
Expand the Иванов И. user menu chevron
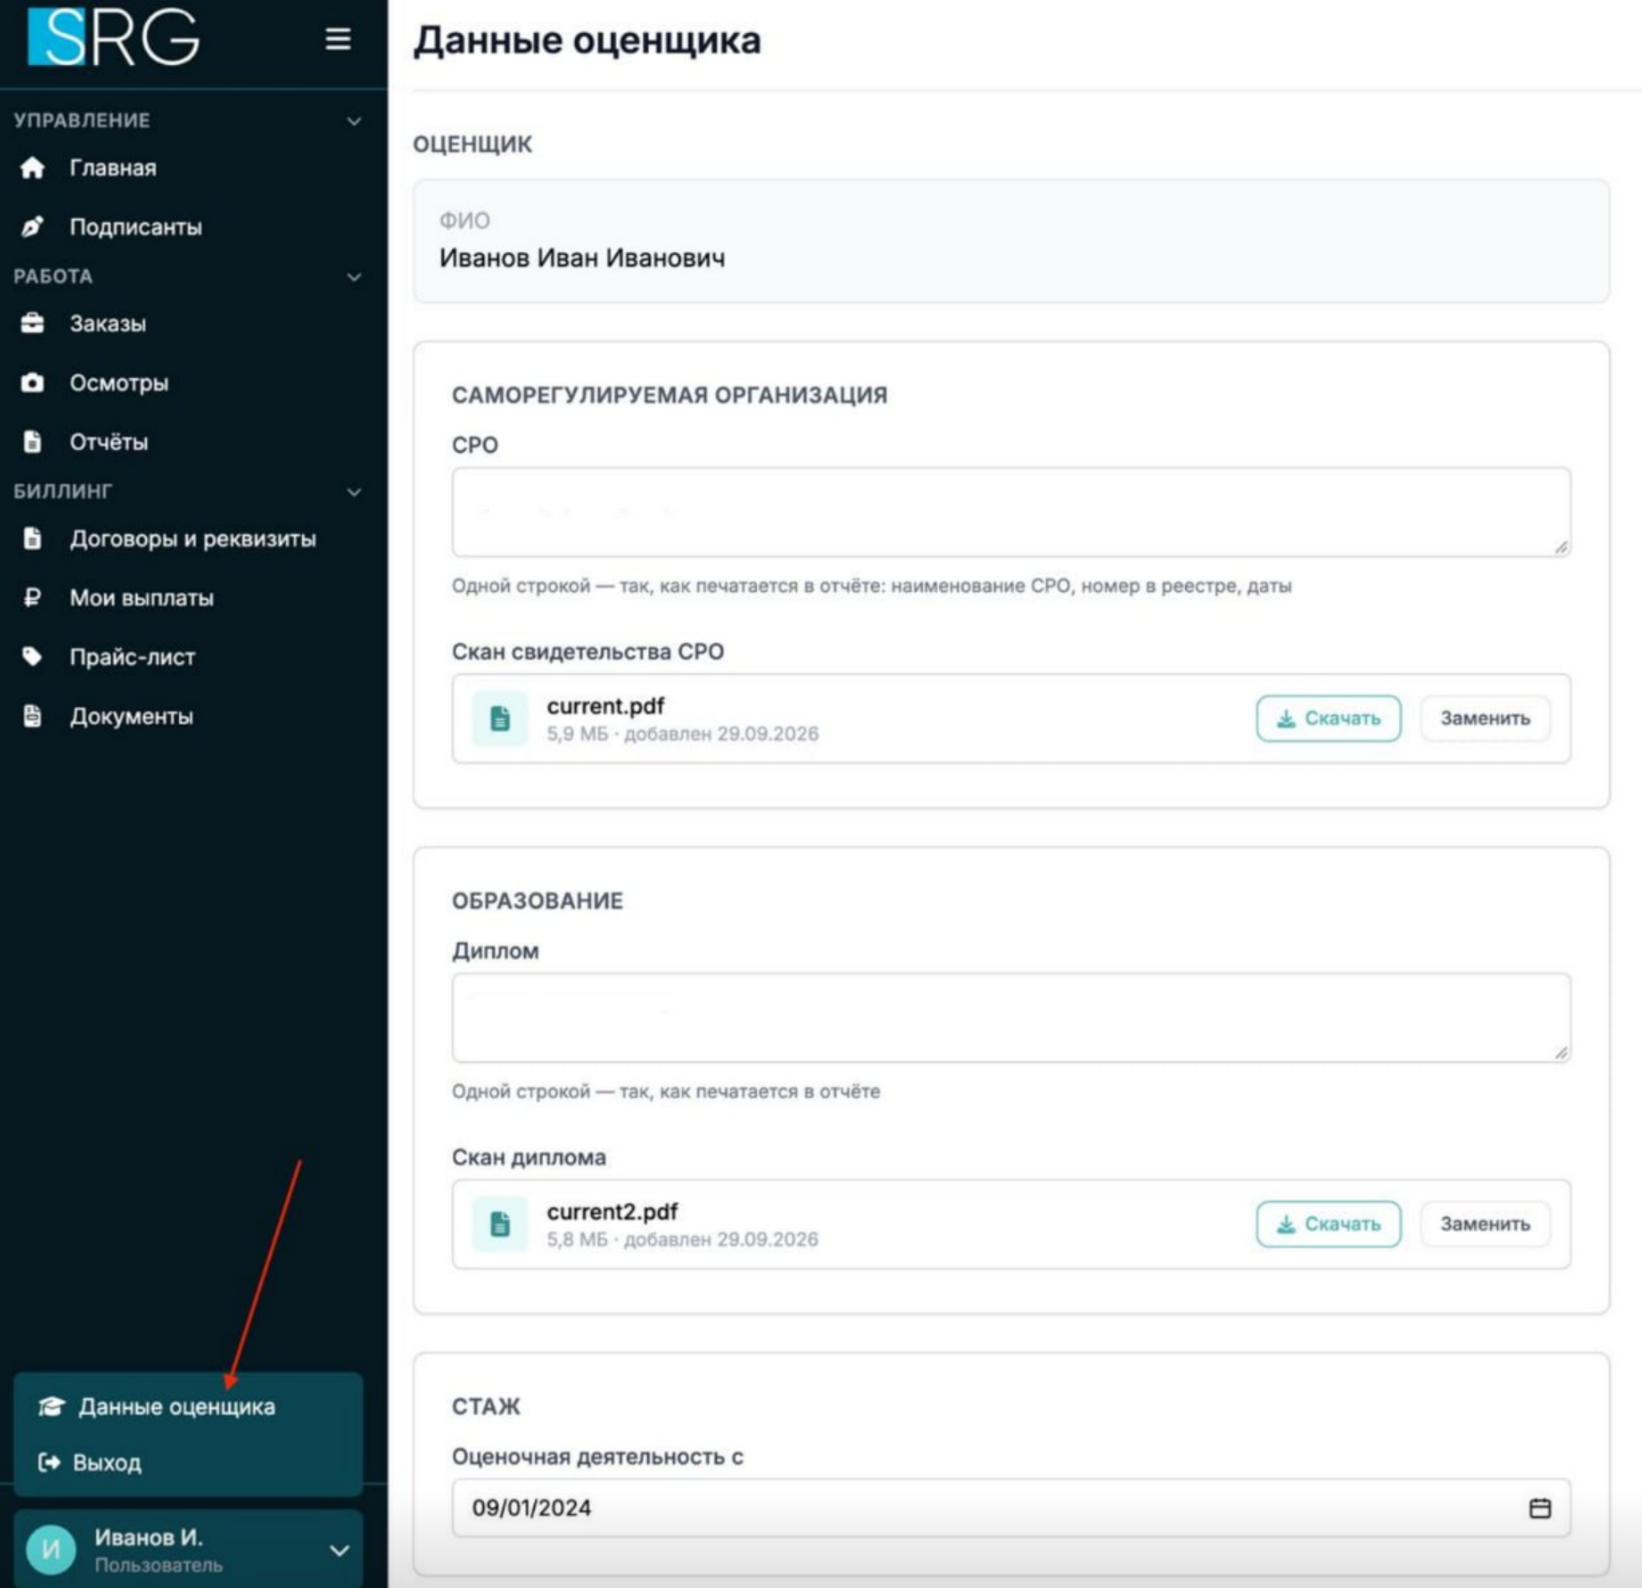(340, 1550)
